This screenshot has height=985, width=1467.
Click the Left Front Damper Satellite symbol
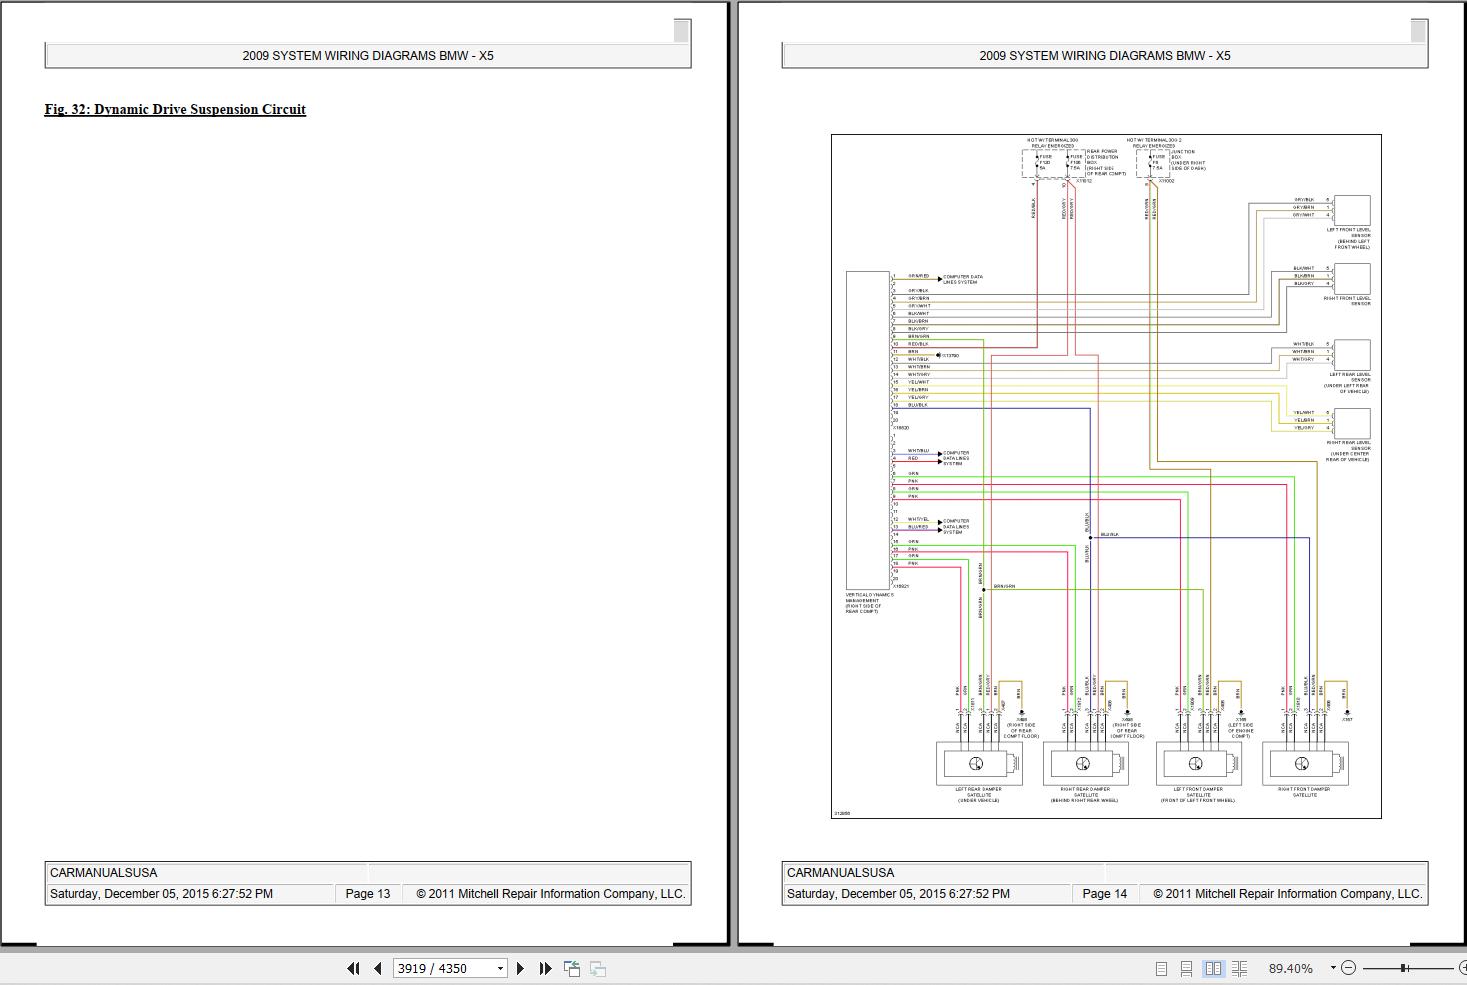1198,764
